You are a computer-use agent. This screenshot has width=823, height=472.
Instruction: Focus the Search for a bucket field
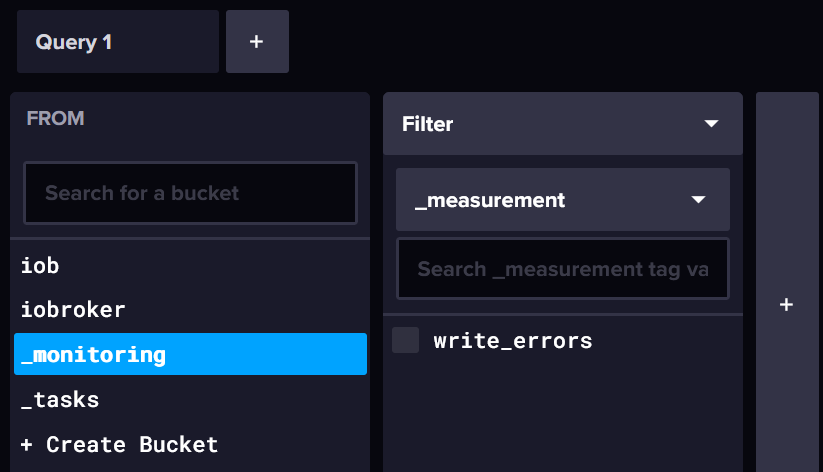pos(191,193)
